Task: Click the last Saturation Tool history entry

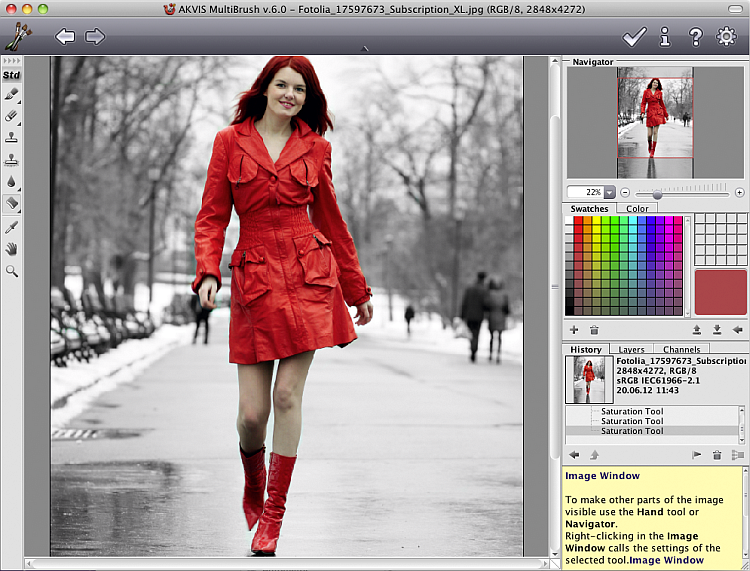Action: (x=632, y=431)
